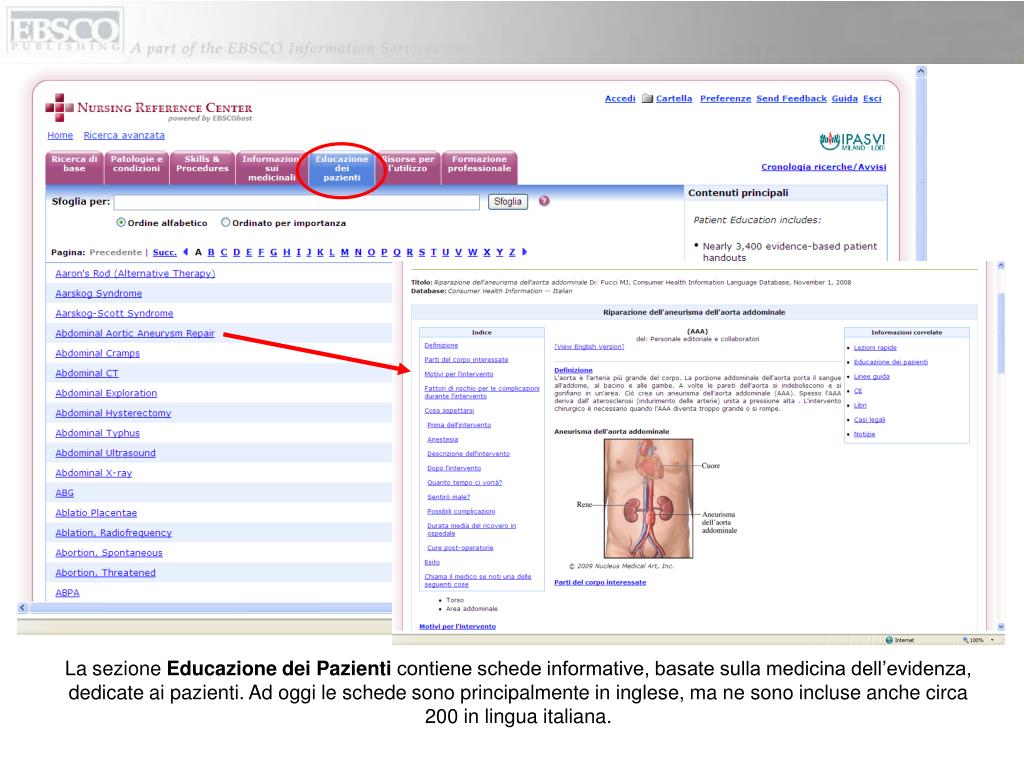This screenshot has width=1024, height=768.
Task: Open the ABG entry
Action: 65,493
